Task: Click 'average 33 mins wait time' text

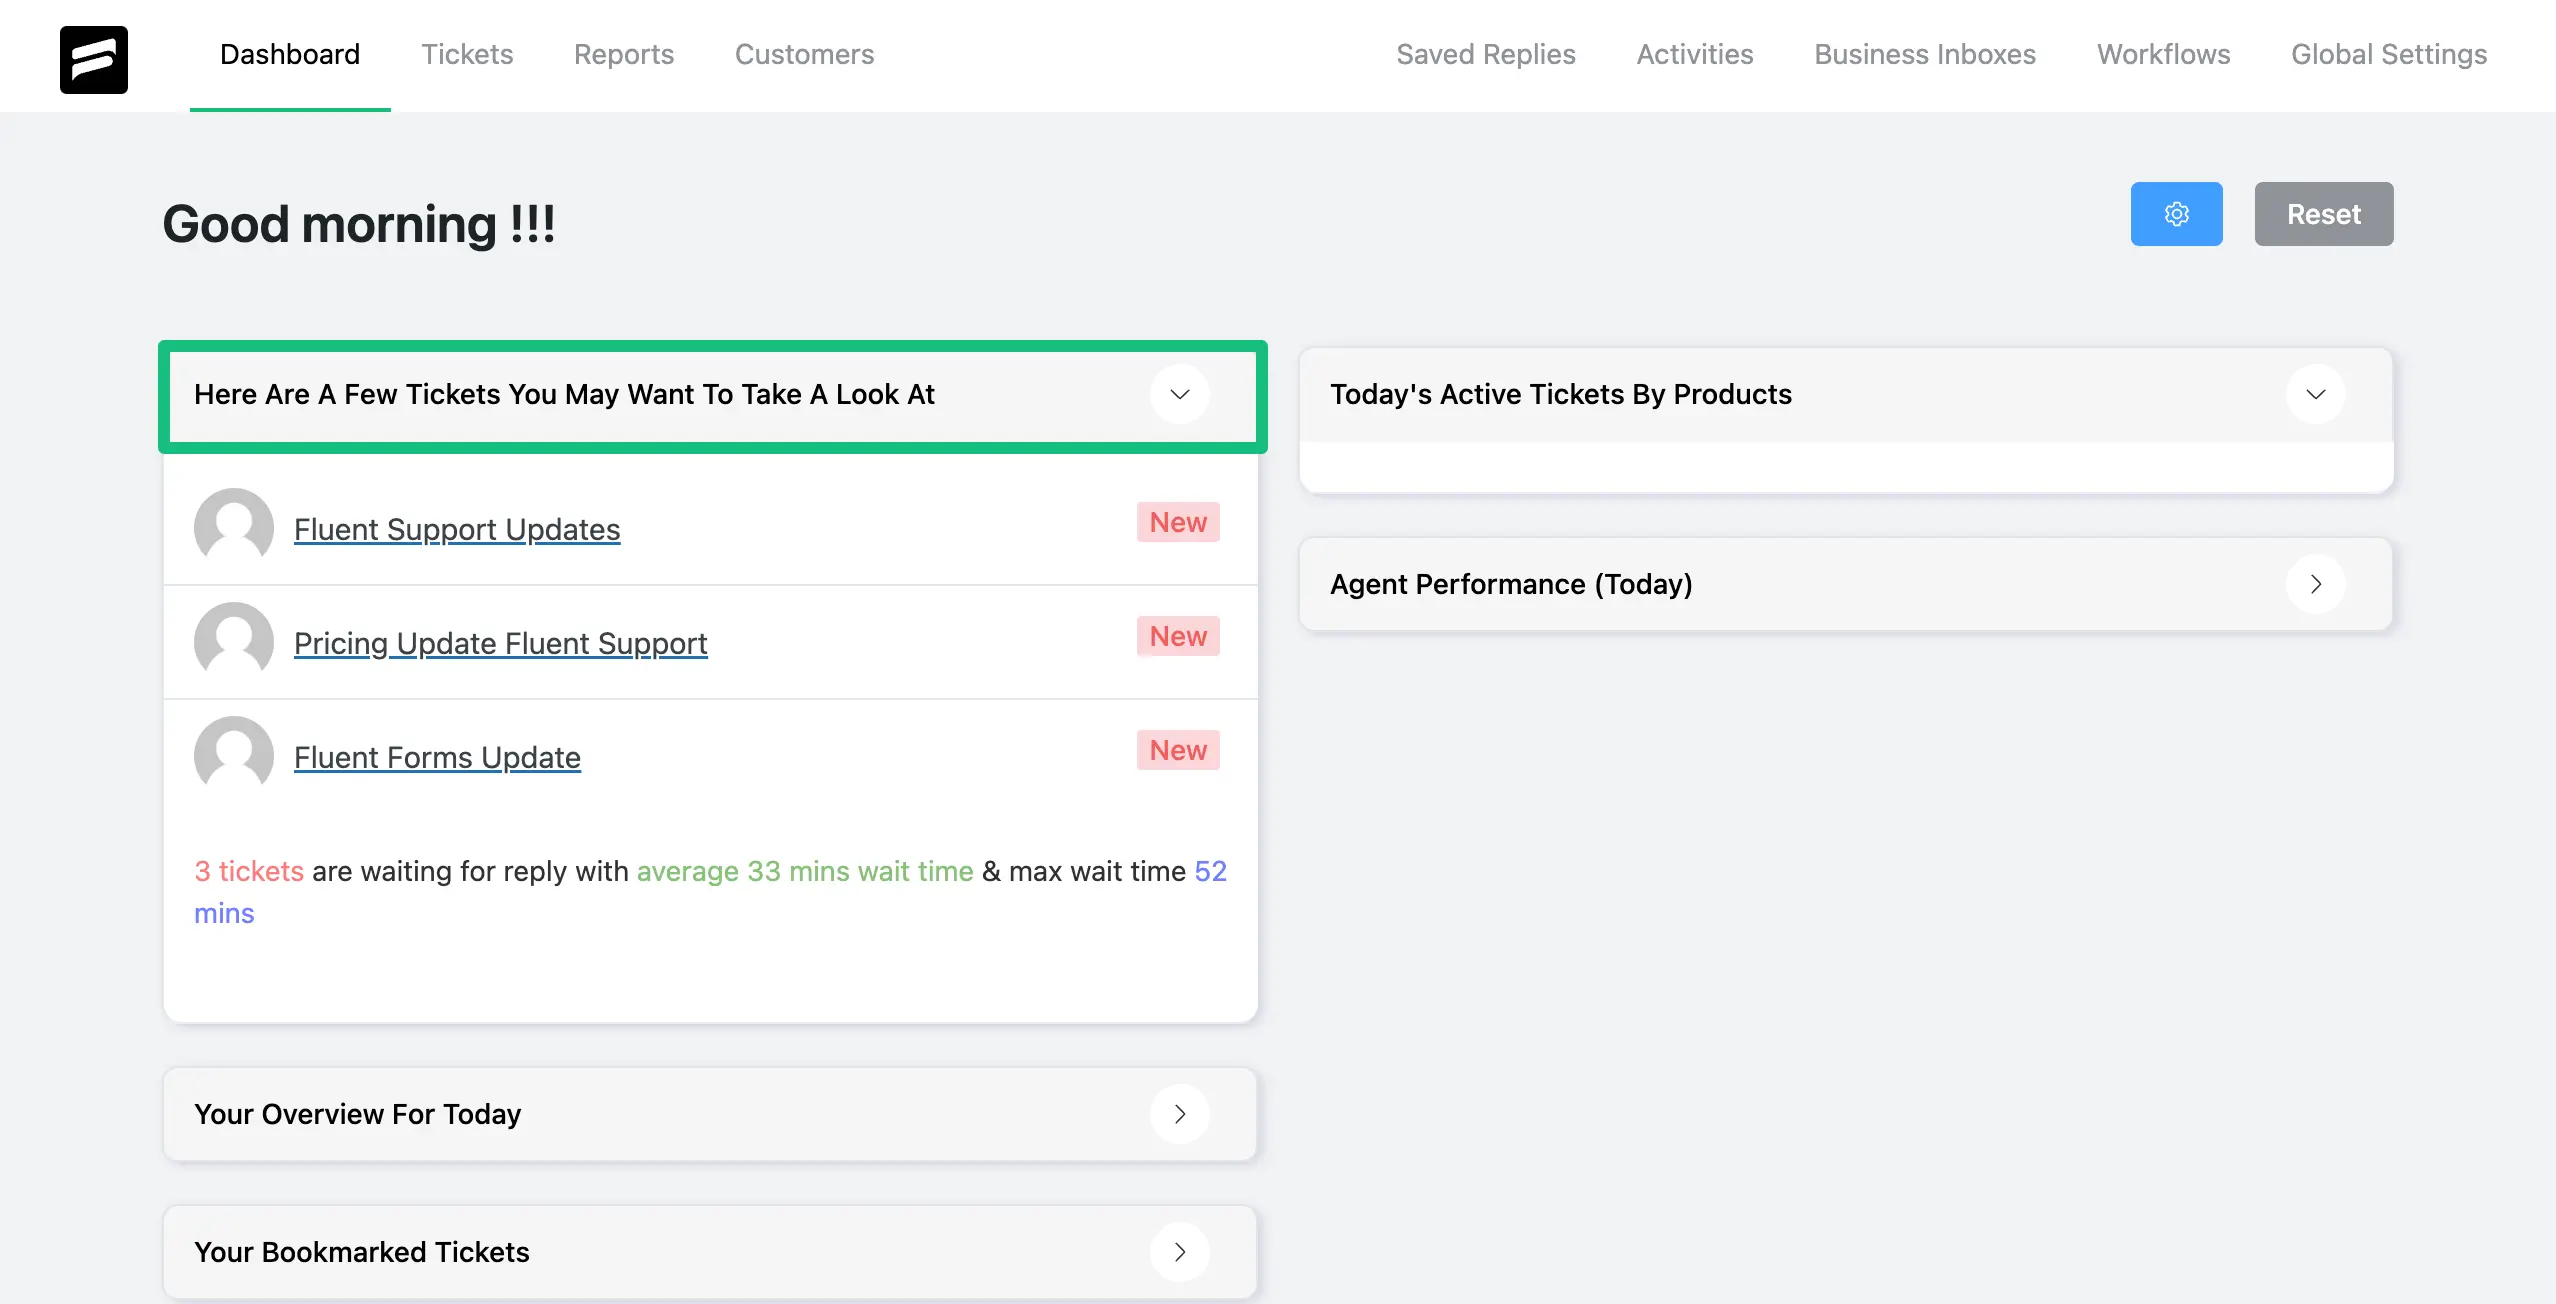Action: 805,871
